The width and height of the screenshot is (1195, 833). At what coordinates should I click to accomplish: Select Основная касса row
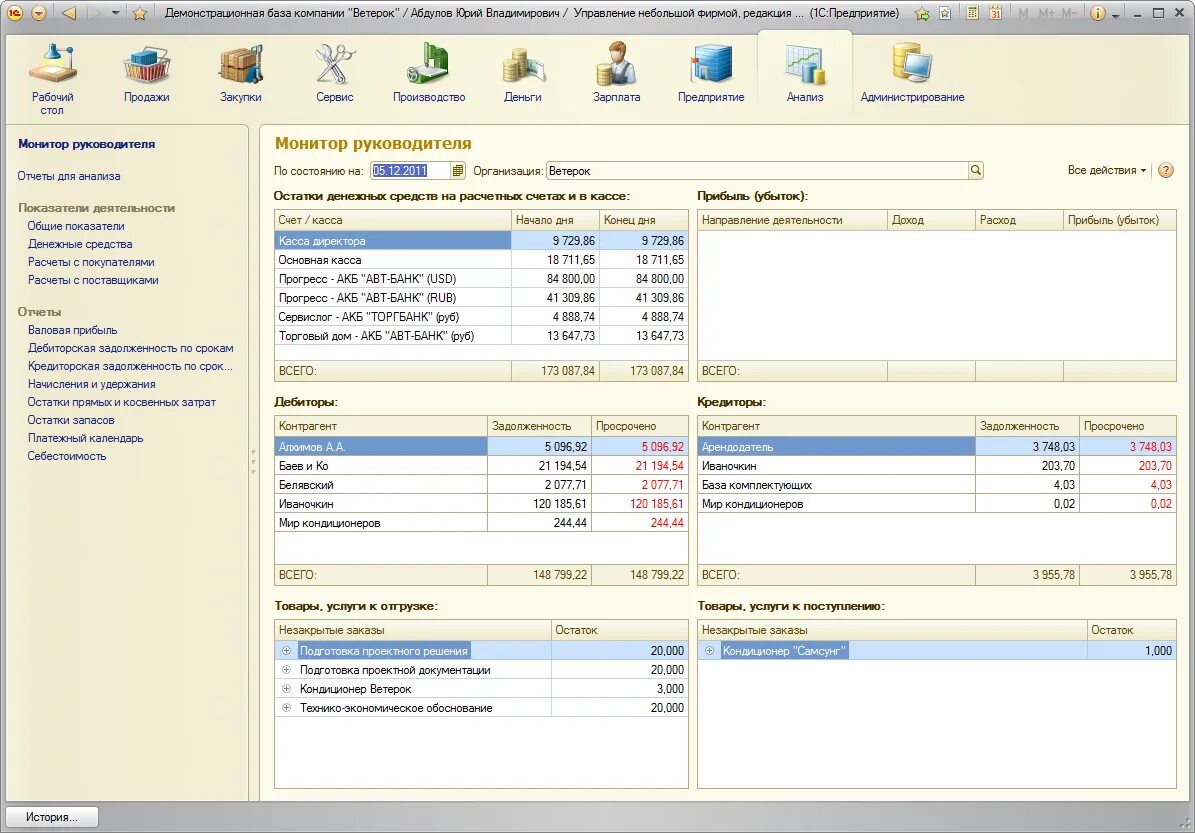[481, 260]
